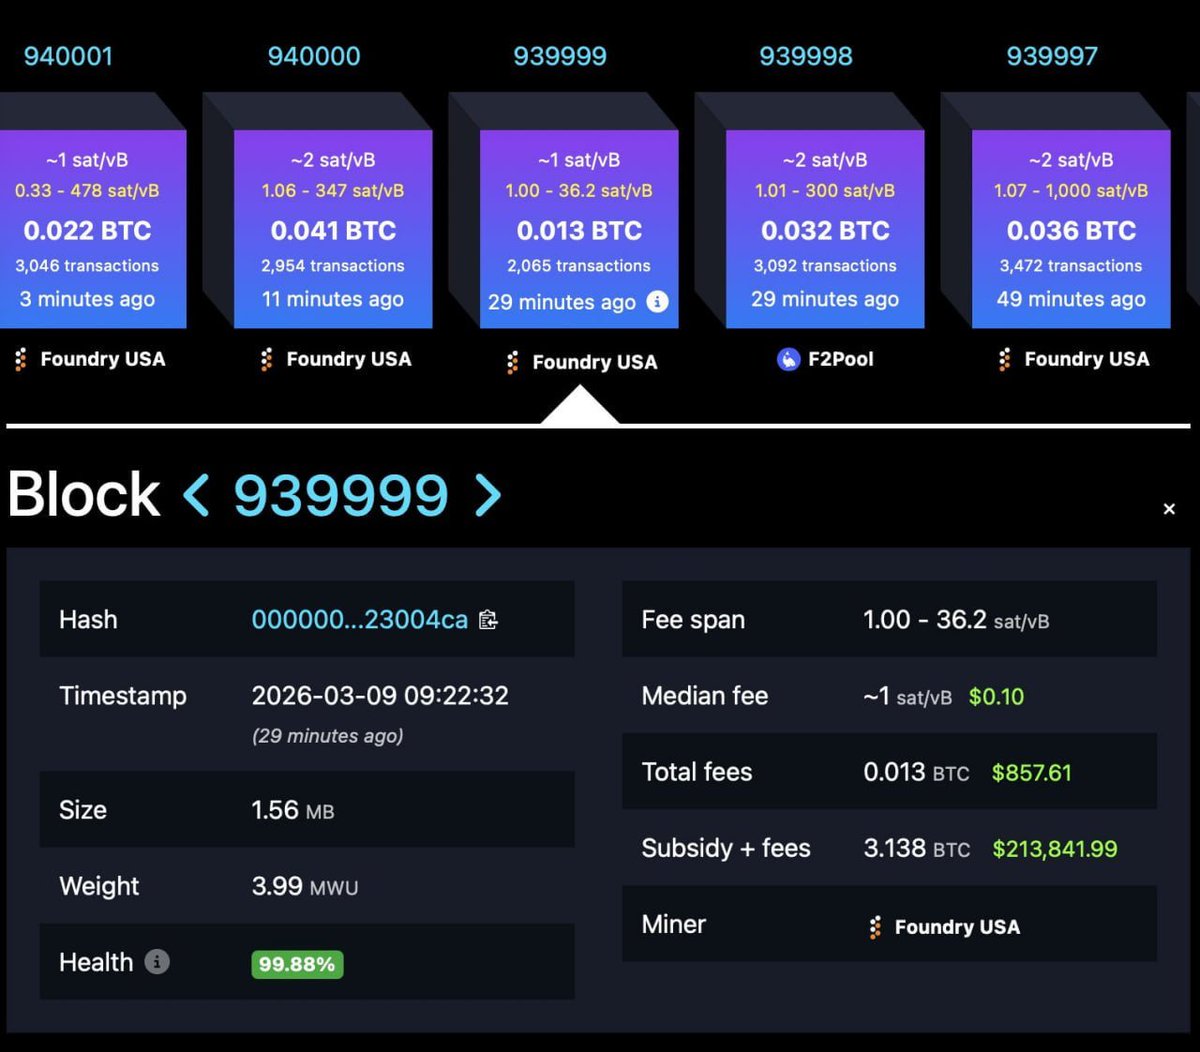Click the green 99.88% Health badge
This screenshot has width=1200, height=1052.
coord(296,964)
